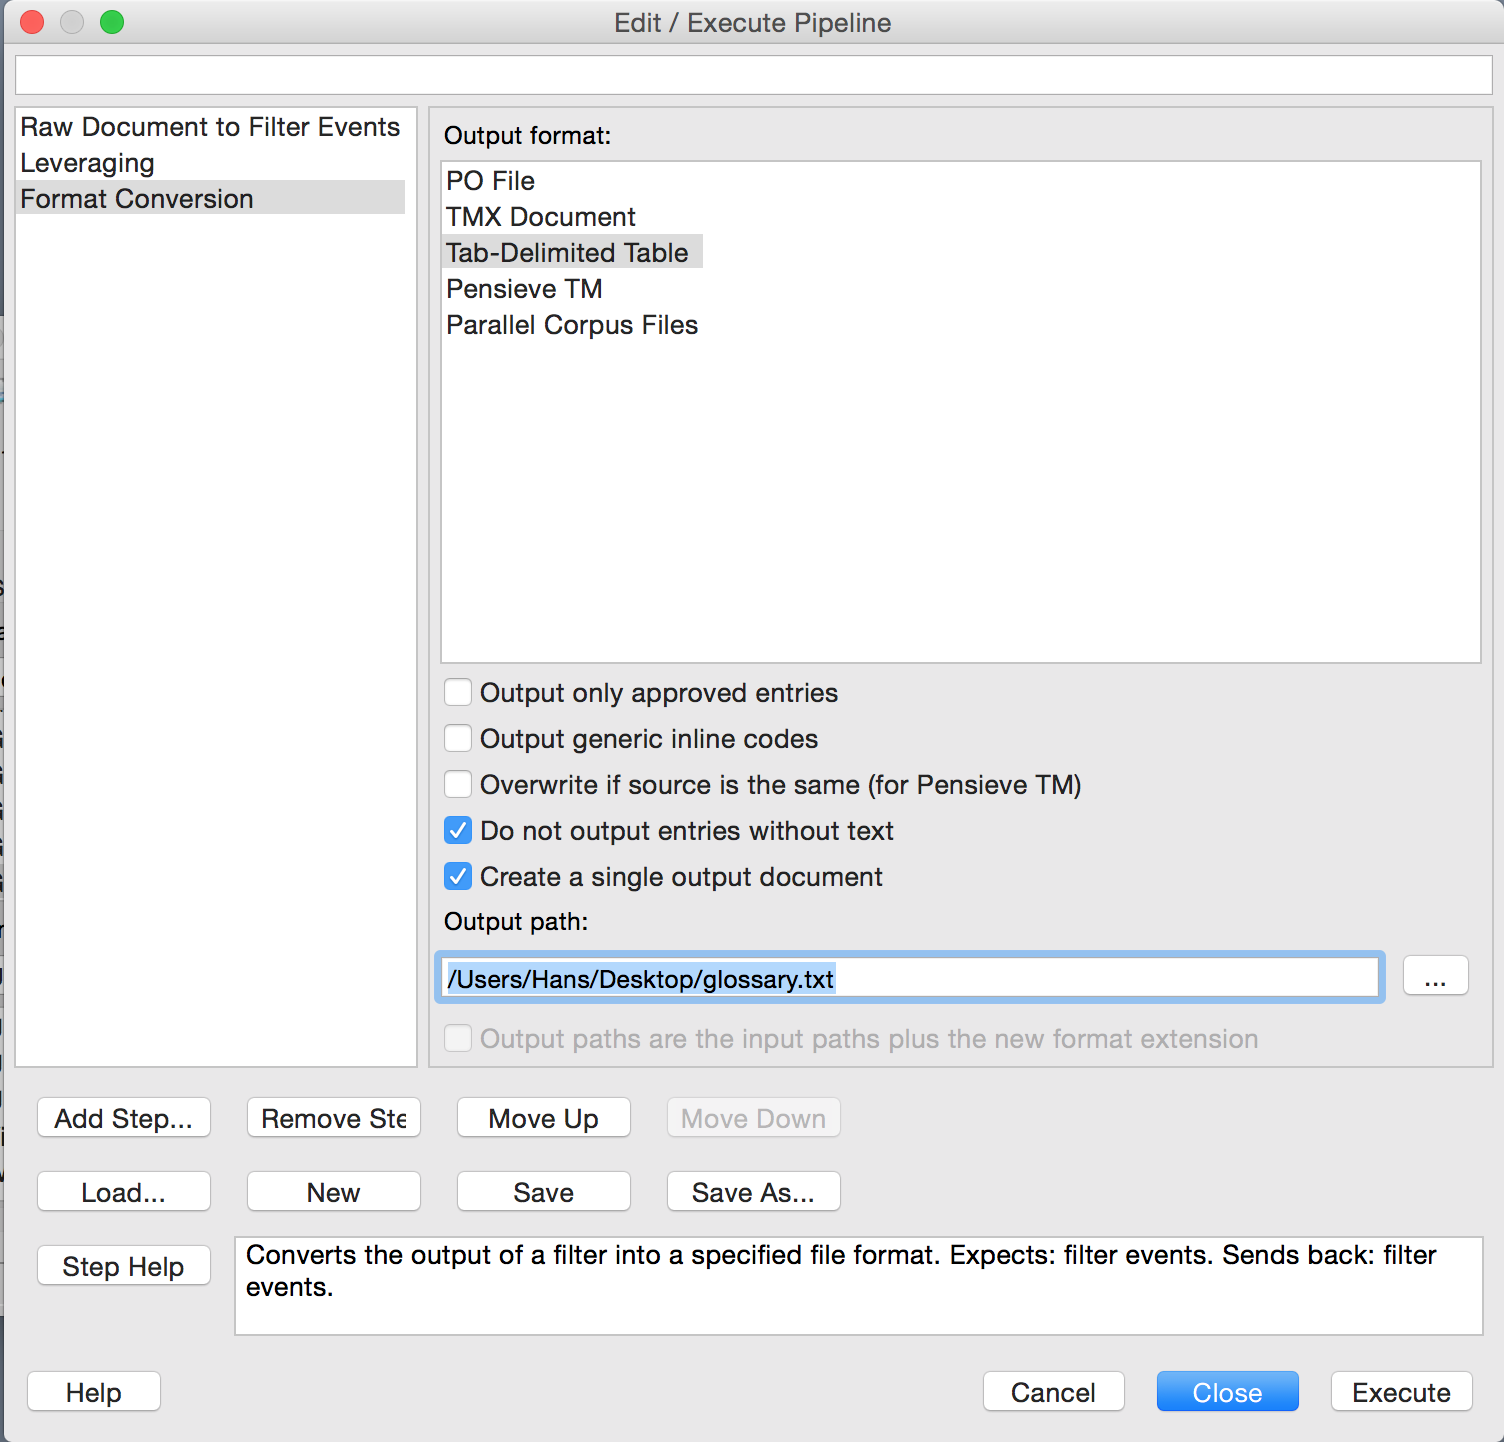Uncheck Do not output entries without text
Image resolution: width=1504 pixels, height=1442 pixels.
point(458,831)
